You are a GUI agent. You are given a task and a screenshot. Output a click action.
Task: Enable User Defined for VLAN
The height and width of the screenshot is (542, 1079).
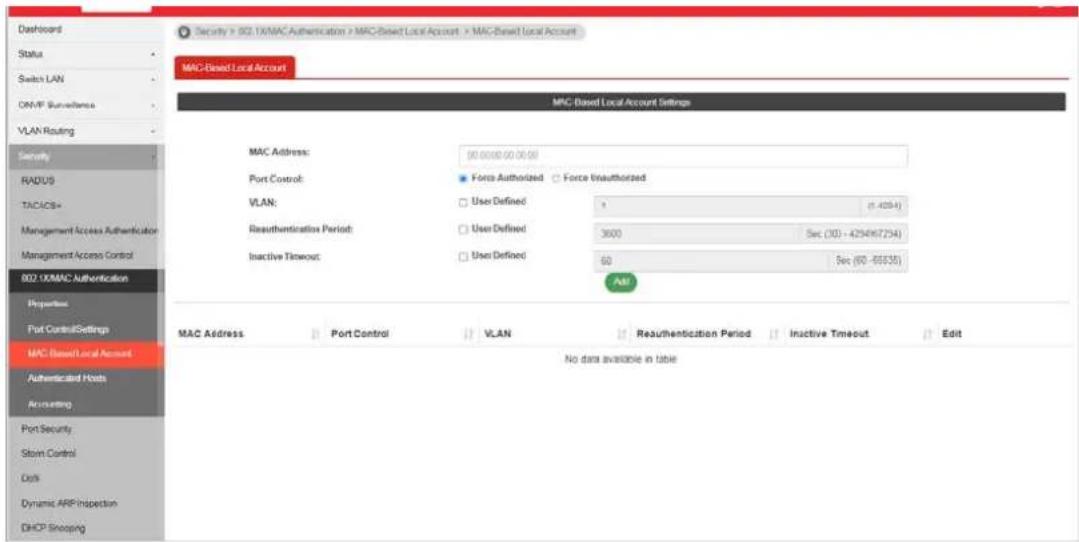(463, 202)
